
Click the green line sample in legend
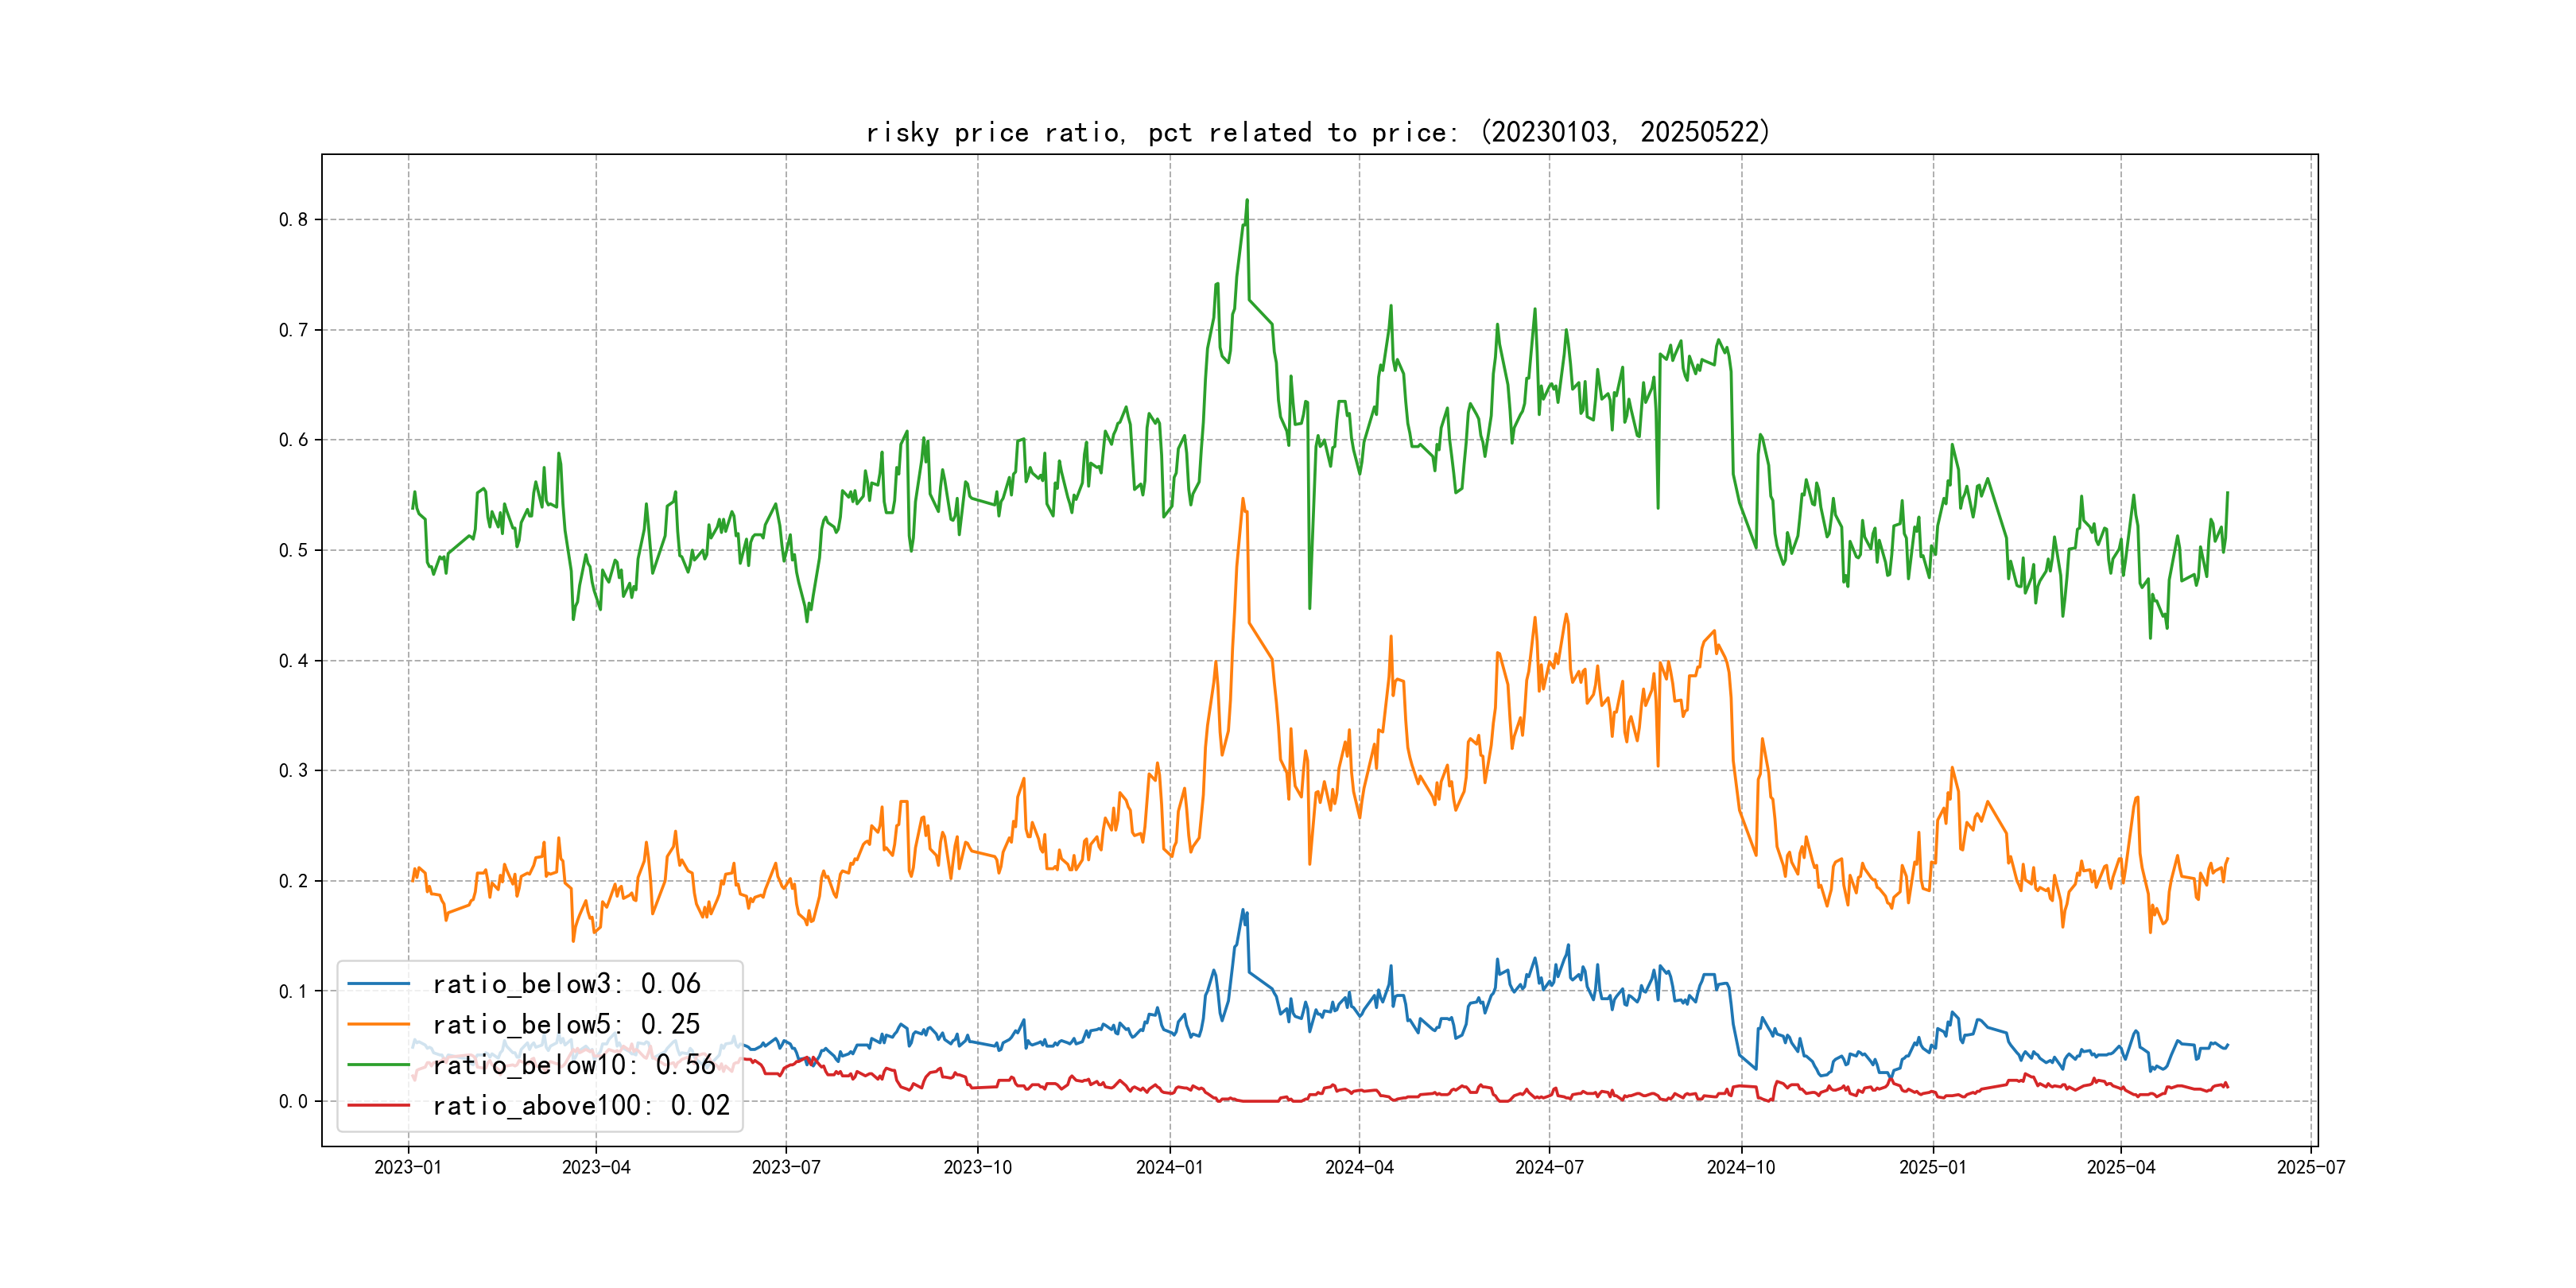click(x=379, y=1065)
